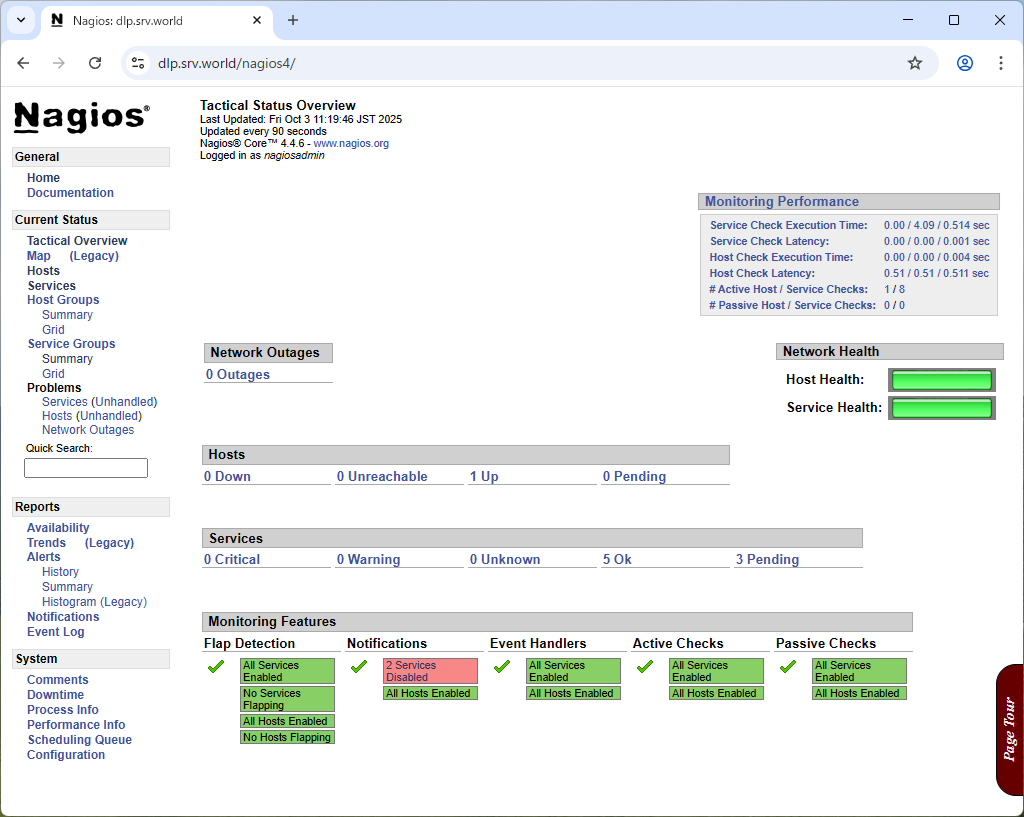
Task: Reload the page with refresh icon
Action: coord(95,63)
